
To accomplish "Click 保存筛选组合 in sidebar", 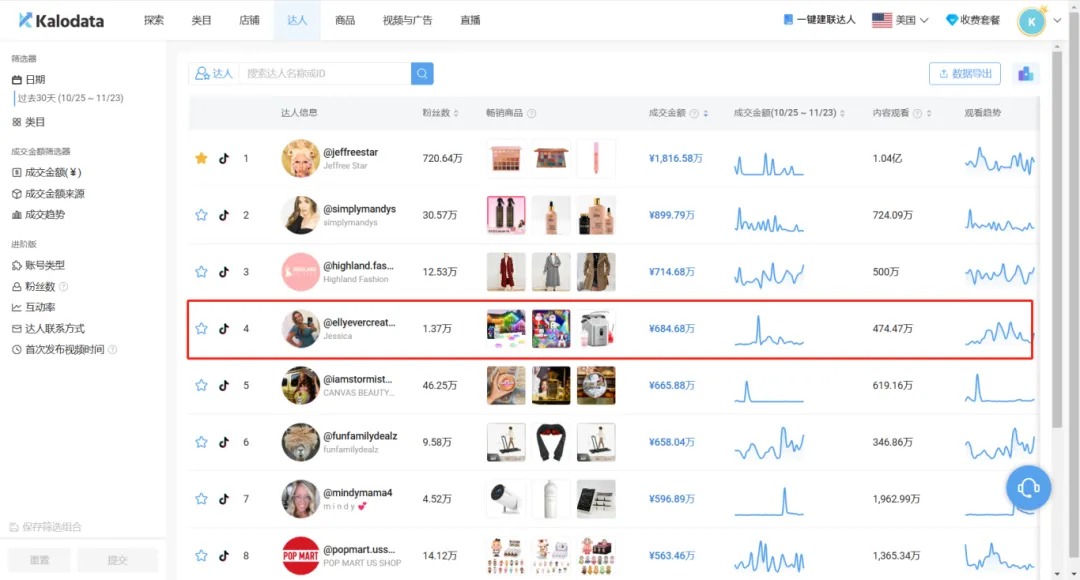I will tap(45, 527).
